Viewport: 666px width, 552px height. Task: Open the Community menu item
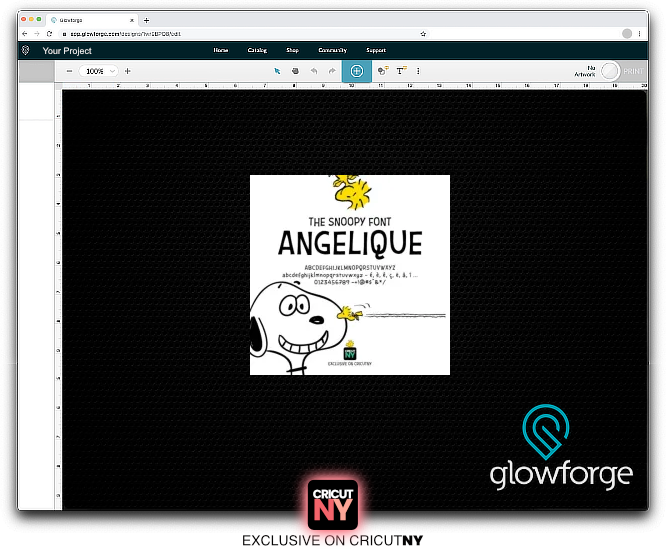333,50
